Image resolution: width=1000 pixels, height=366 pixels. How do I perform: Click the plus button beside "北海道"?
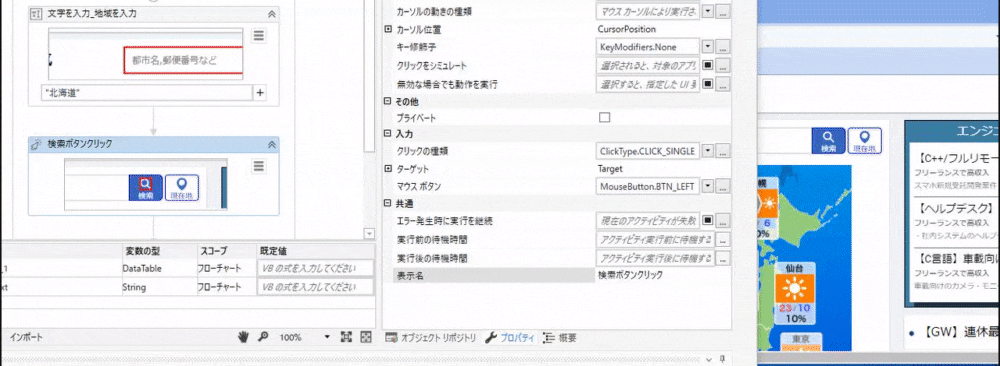tap(260, 93)
